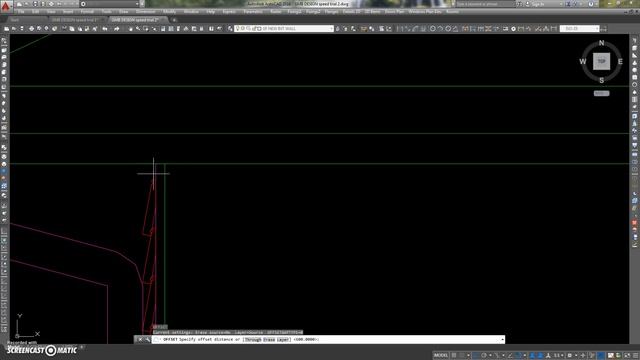640x360 pixels.
Task: Click the command line close X icon
Action: click(x=140, y=339)
